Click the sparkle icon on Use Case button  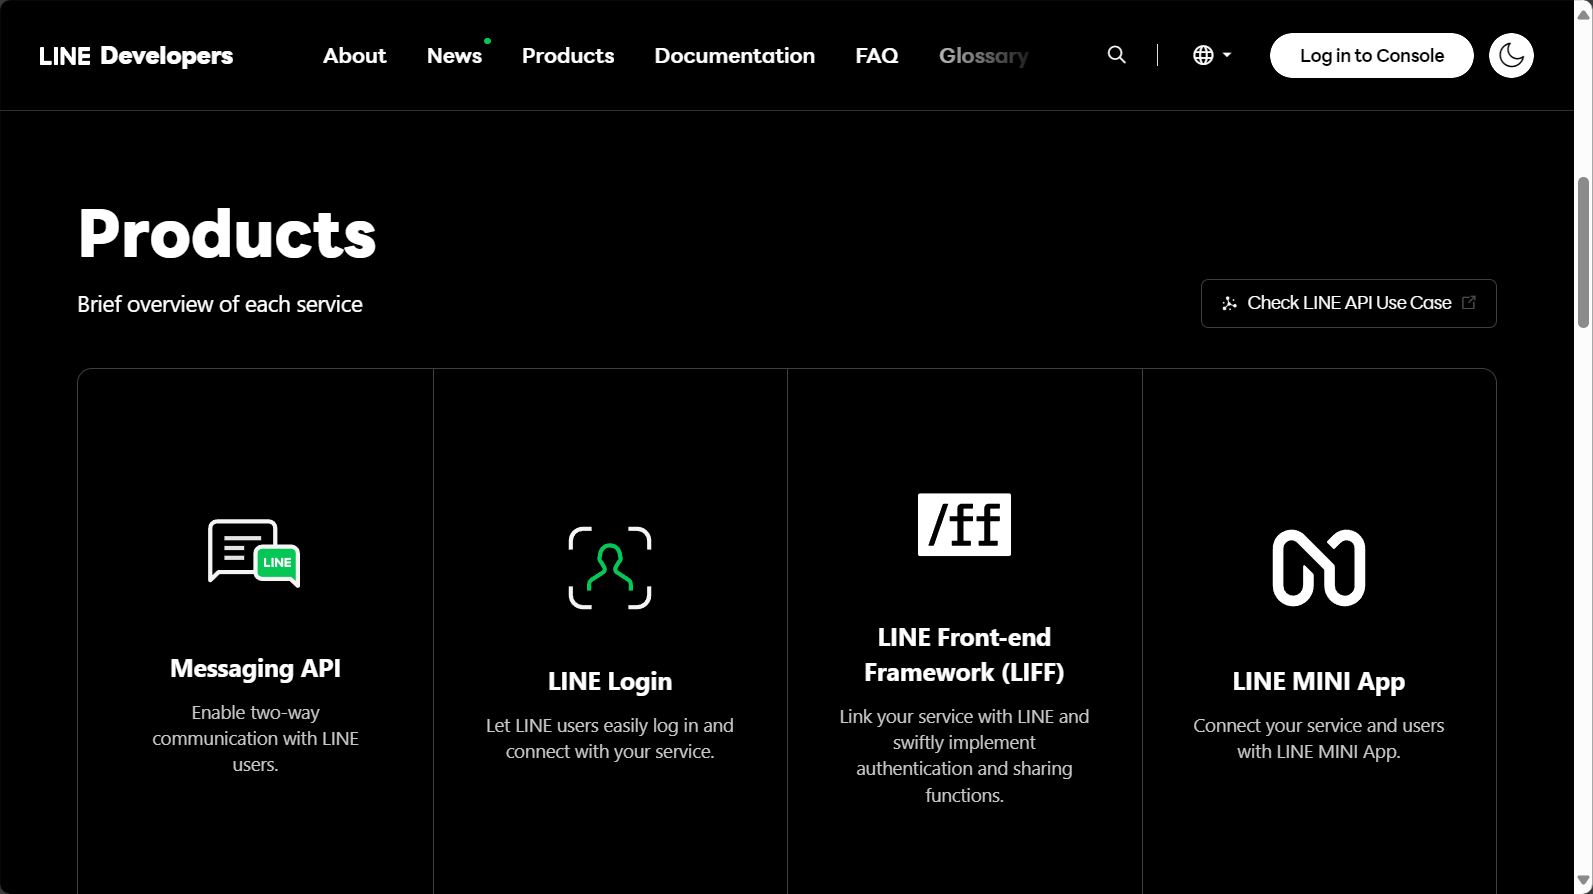click(1229, 303)
